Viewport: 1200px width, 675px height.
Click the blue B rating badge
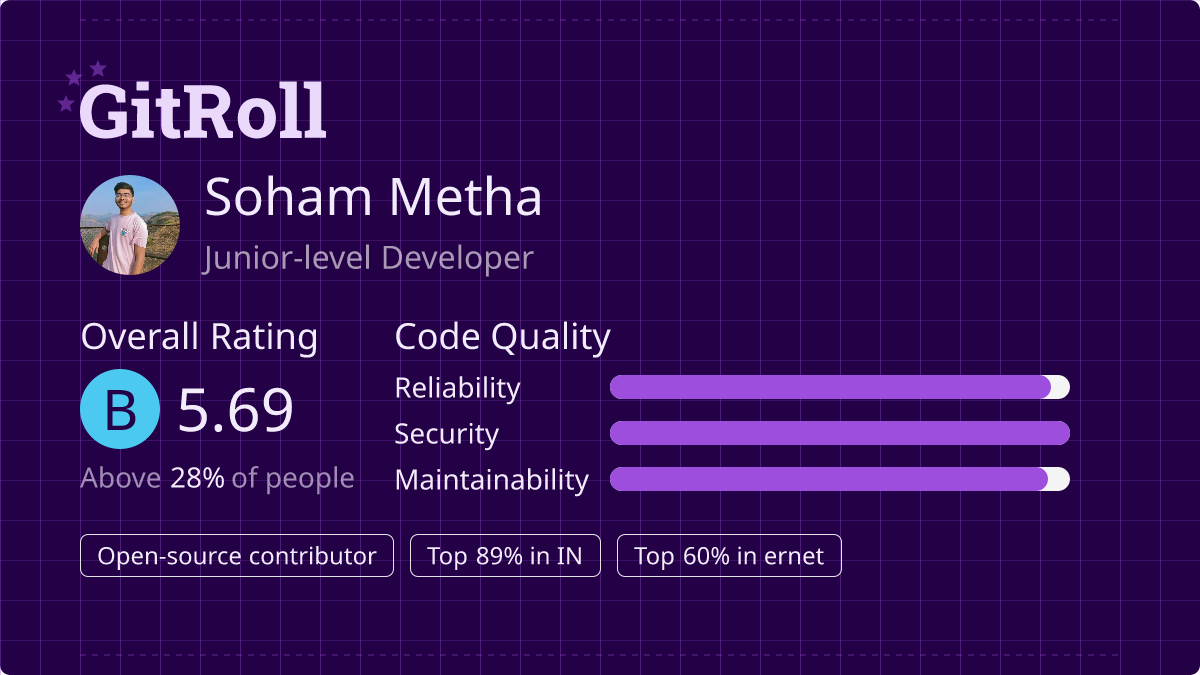pos(120,409)
